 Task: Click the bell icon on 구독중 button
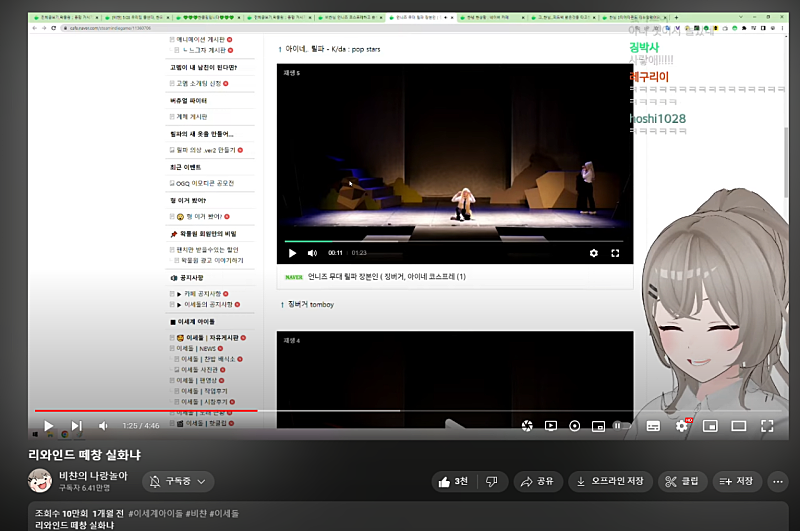click(155, 481)
